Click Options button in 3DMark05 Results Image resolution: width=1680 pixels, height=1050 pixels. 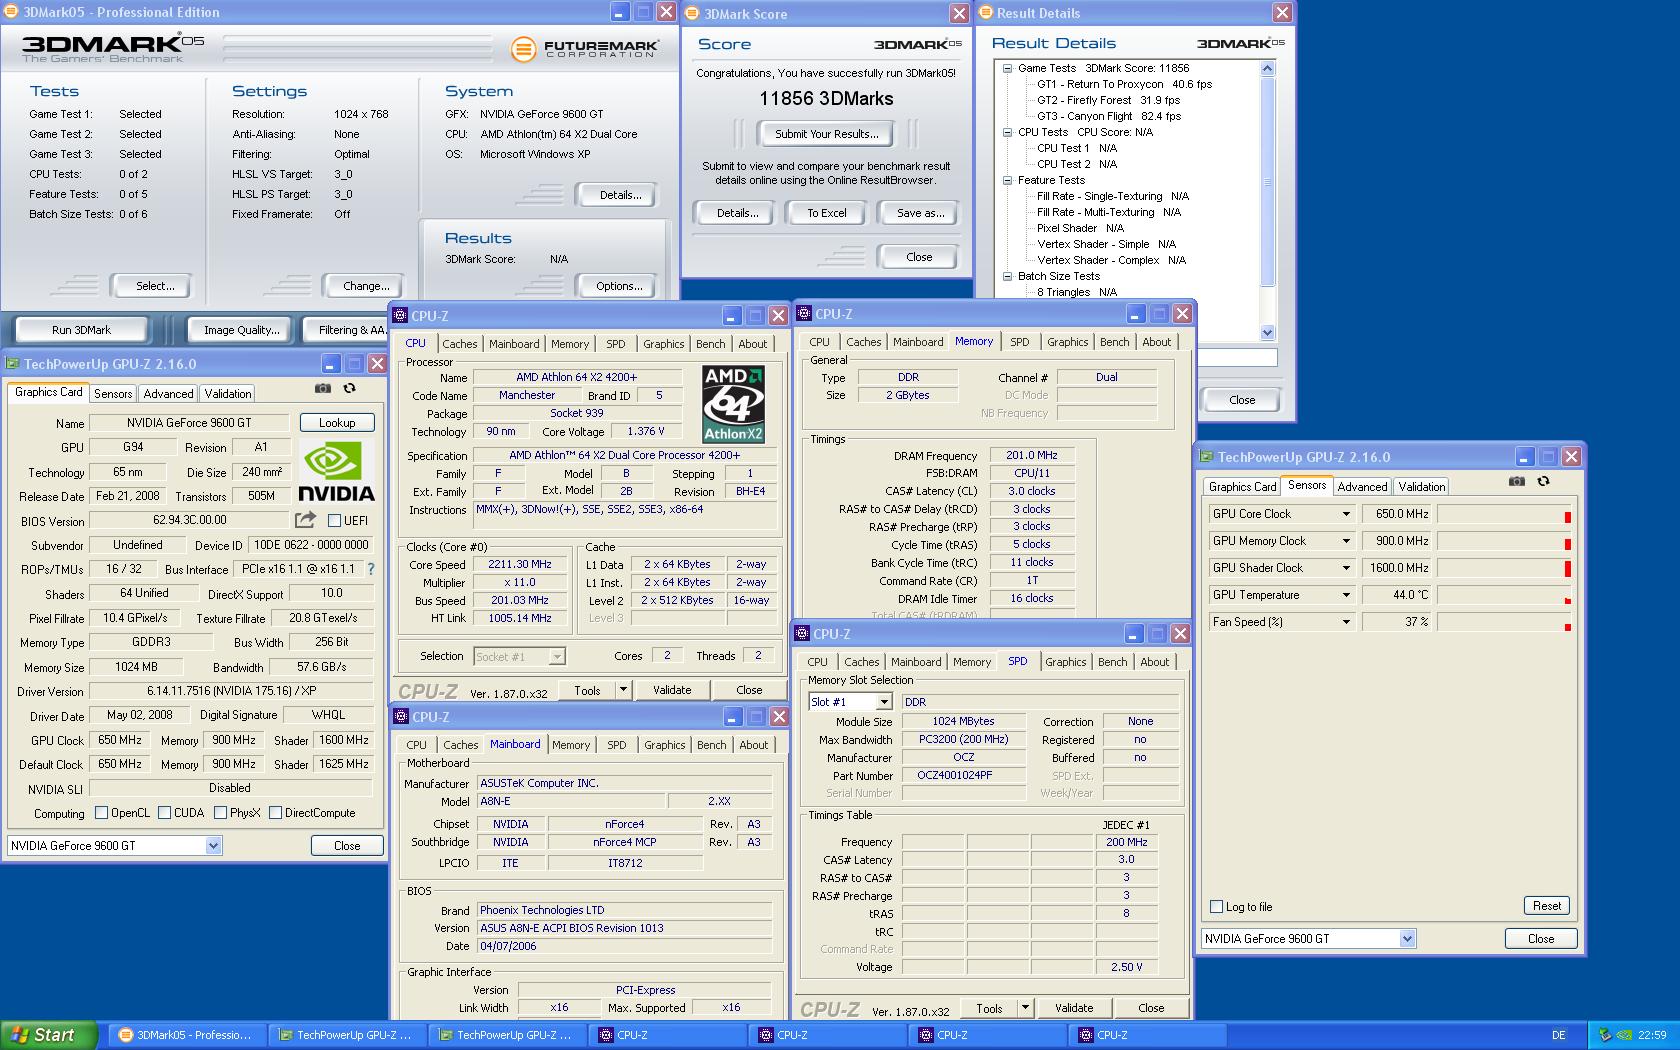point(619,286)
